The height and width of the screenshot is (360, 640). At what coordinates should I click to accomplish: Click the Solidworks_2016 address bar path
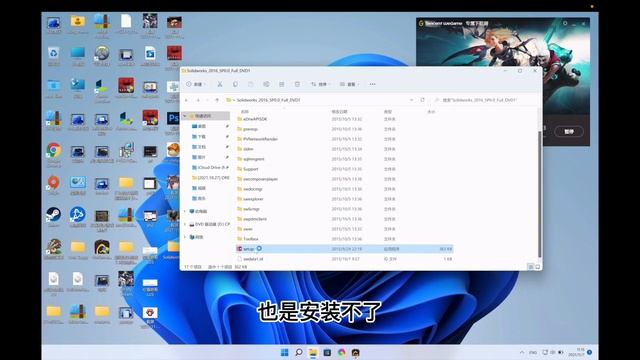269,100
